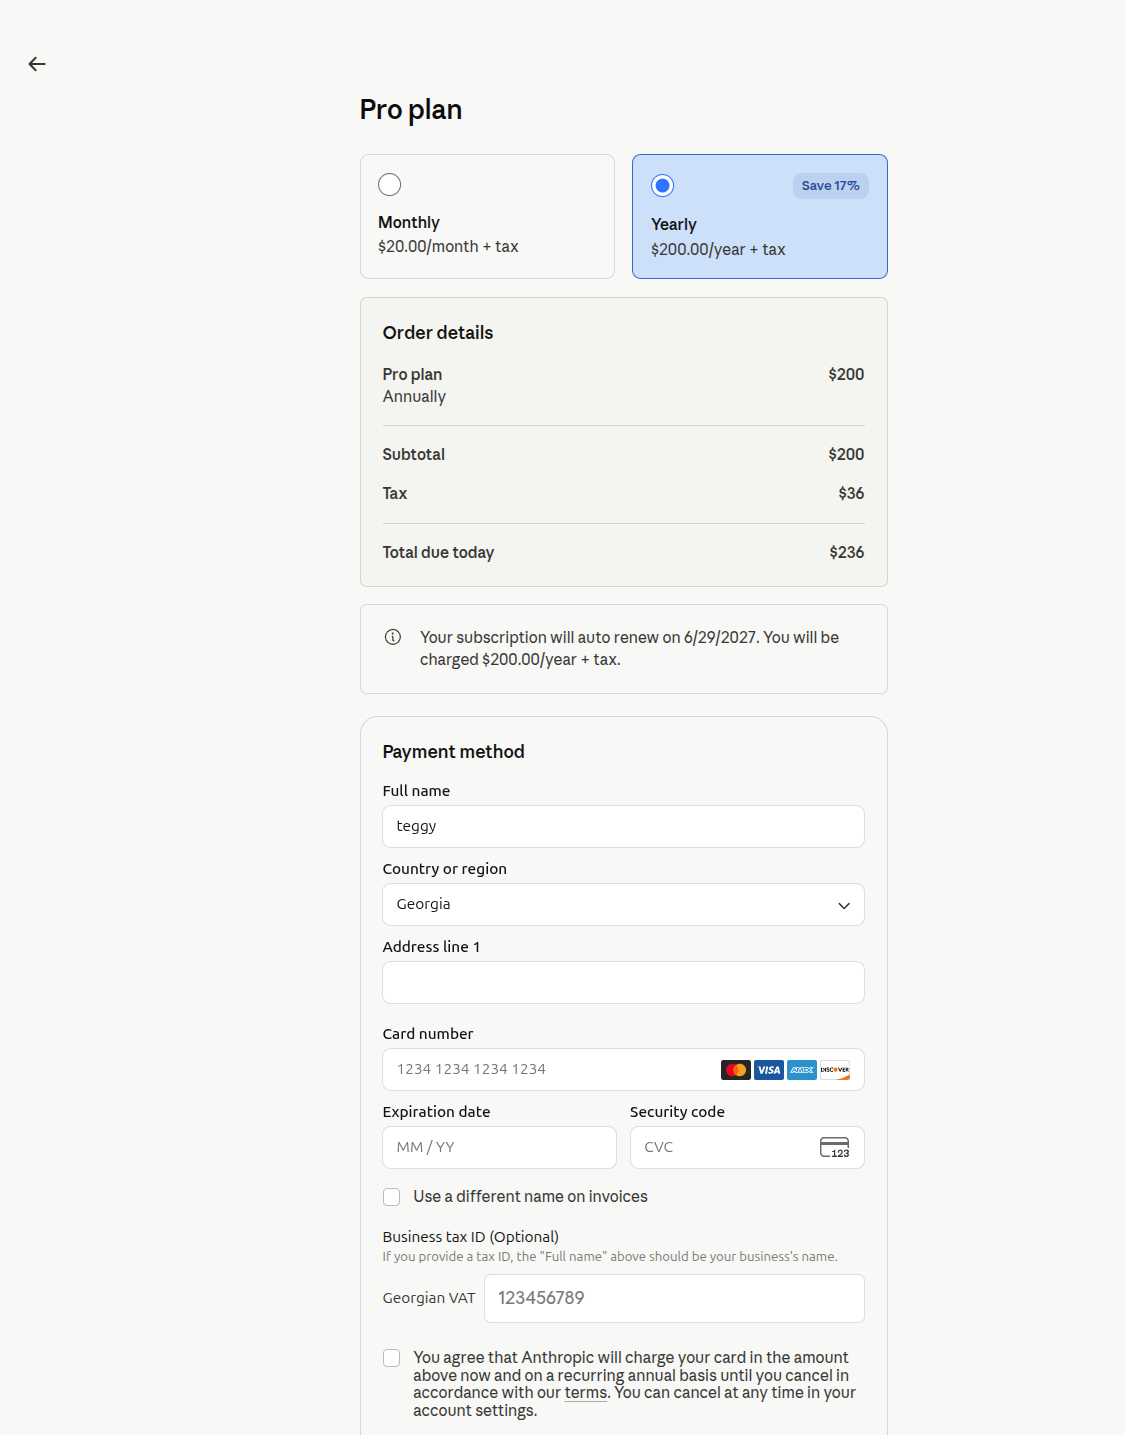The height and width of the screenshot is (1435, 1125).
Task: Open the terms link
Action: pos(586,1393)
